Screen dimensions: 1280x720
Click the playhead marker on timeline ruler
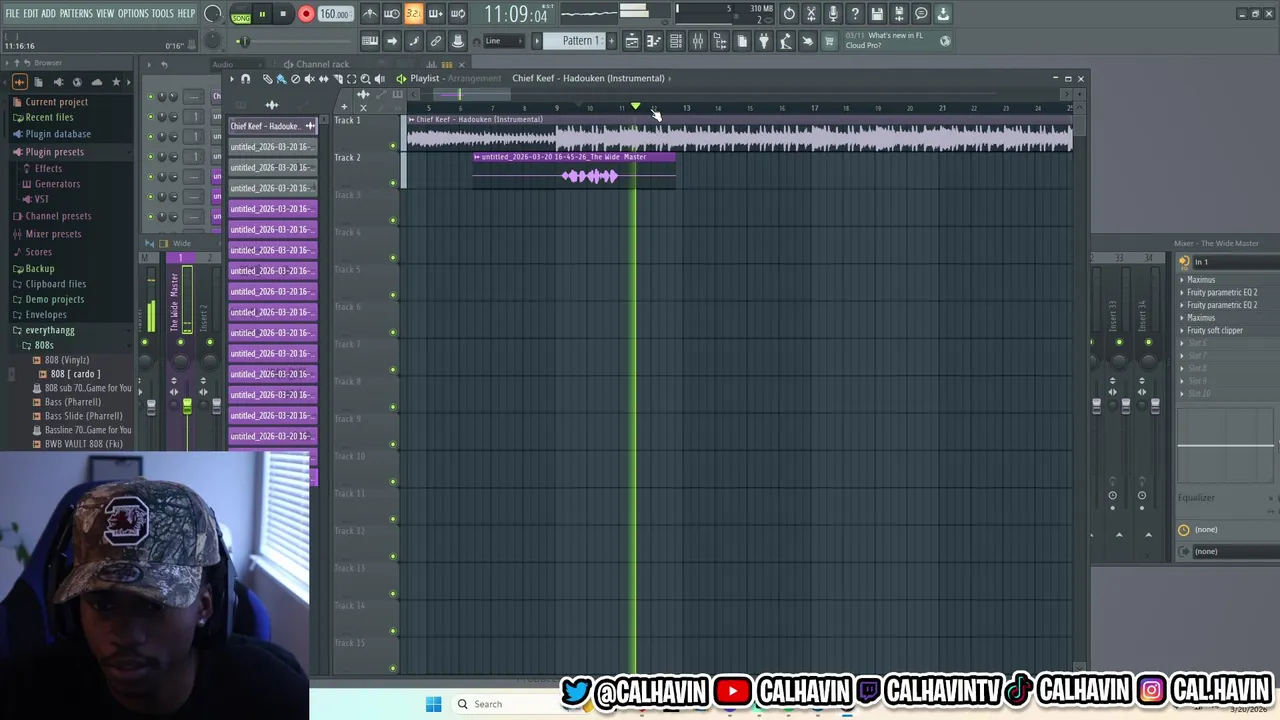[635, 106]
